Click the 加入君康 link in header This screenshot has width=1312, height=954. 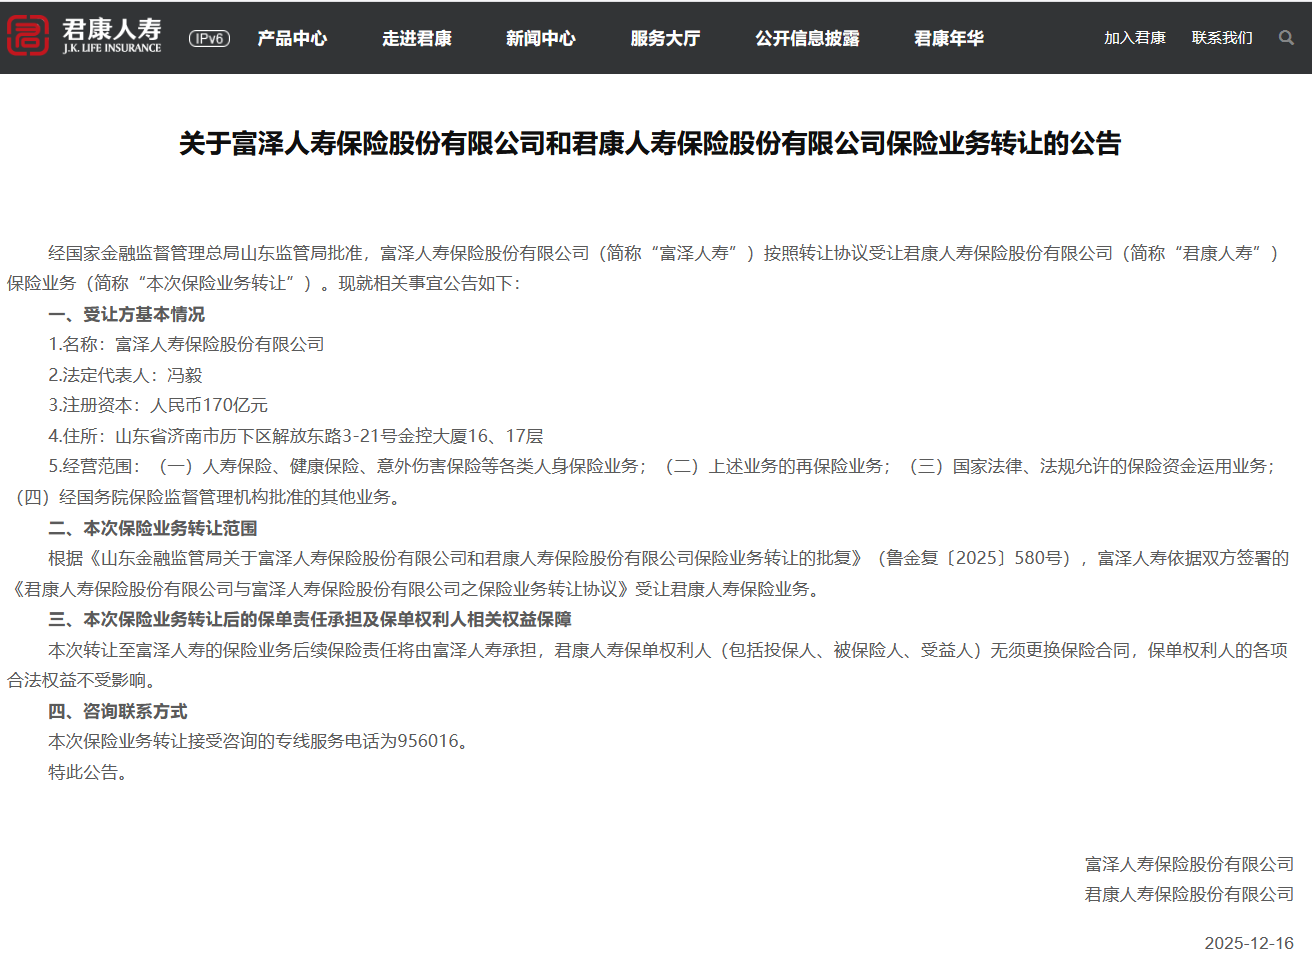pyautogui.click(x=1135, y=38)
